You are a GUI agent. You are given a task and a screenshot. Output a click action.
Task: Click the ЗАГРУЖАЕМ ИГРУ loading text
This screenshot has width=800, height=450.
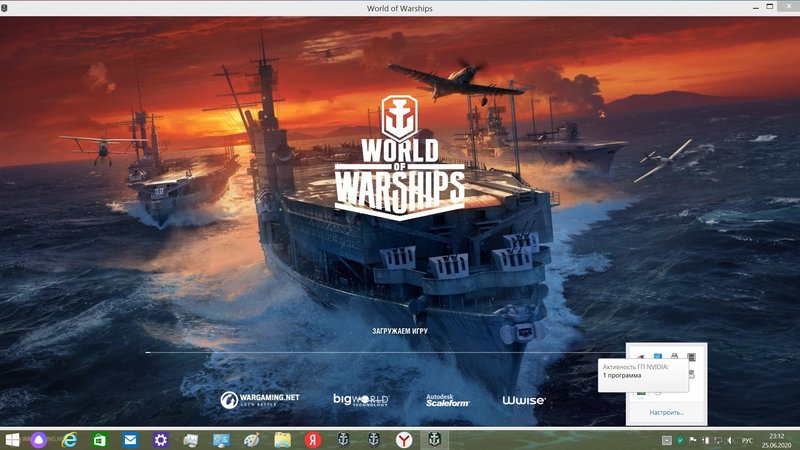[x=400, y=331]
